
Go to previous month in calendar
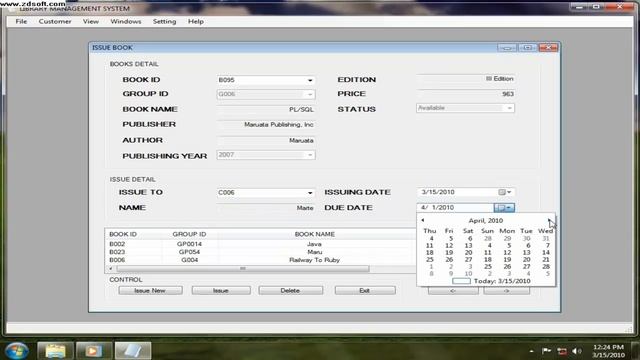(423, 220)
